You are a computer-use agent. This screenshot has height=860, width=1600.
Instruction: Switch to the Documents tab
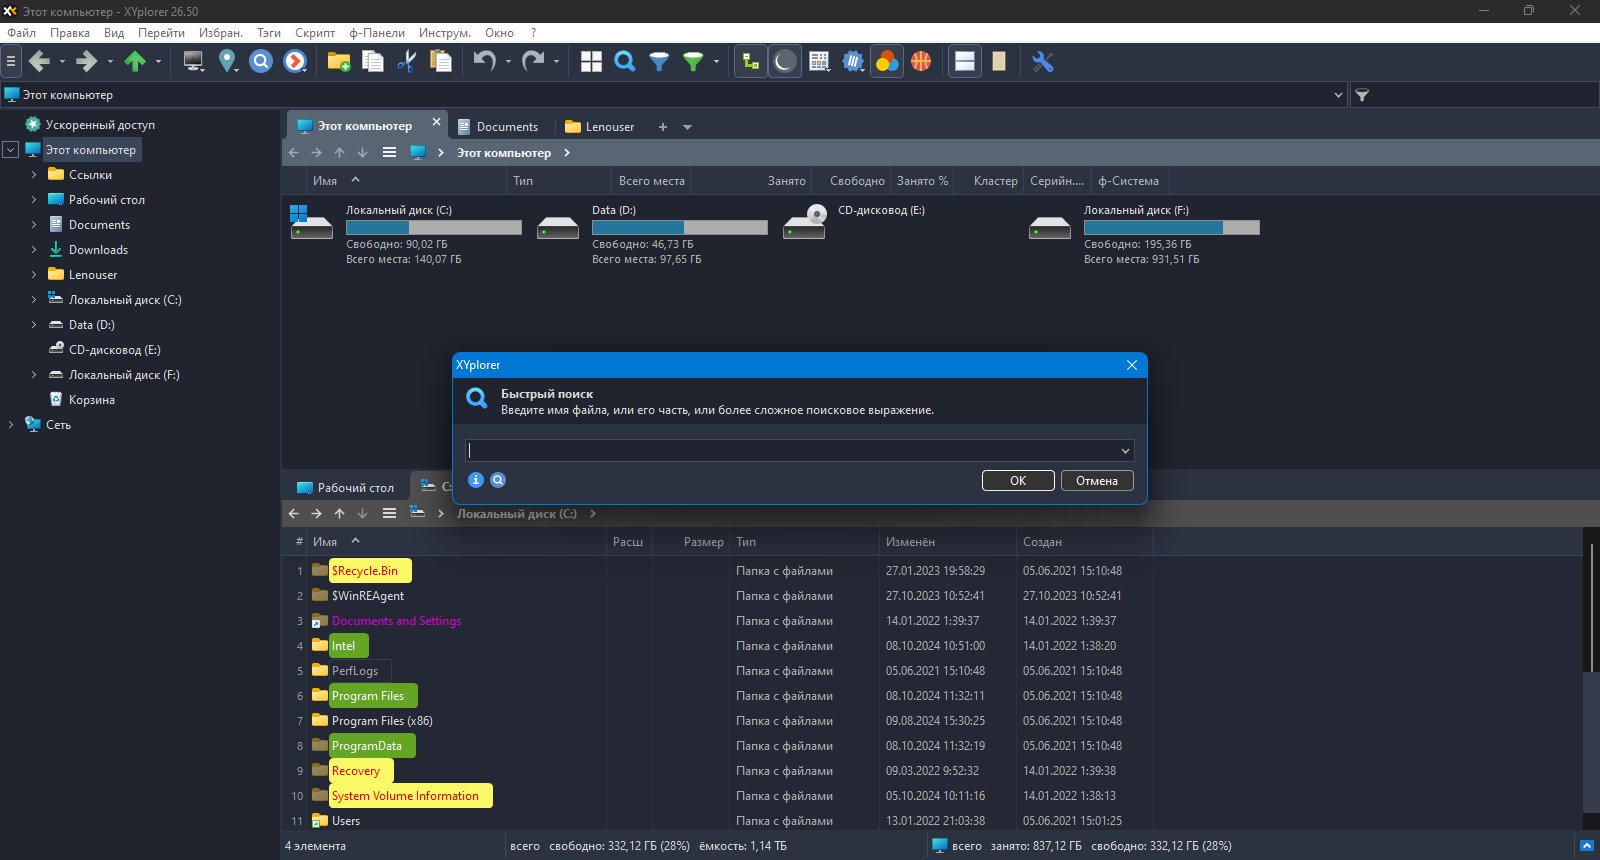click(498, 127)
